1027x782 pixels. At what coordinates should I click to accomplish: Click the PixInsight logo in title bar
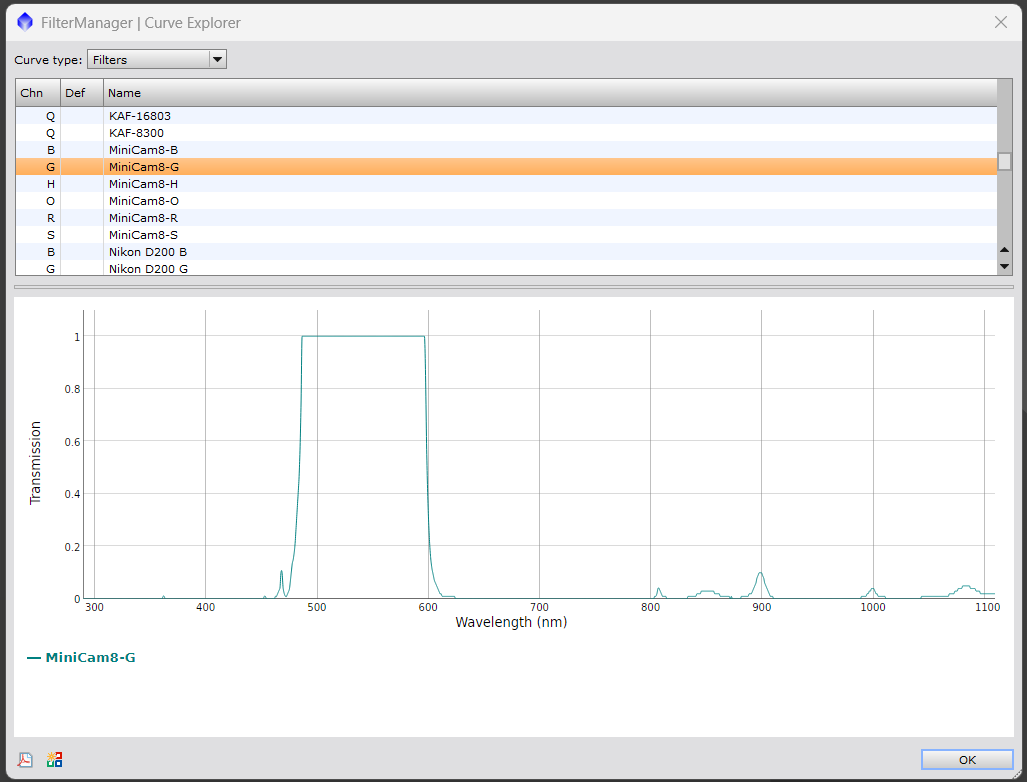[x=25, y=22]
